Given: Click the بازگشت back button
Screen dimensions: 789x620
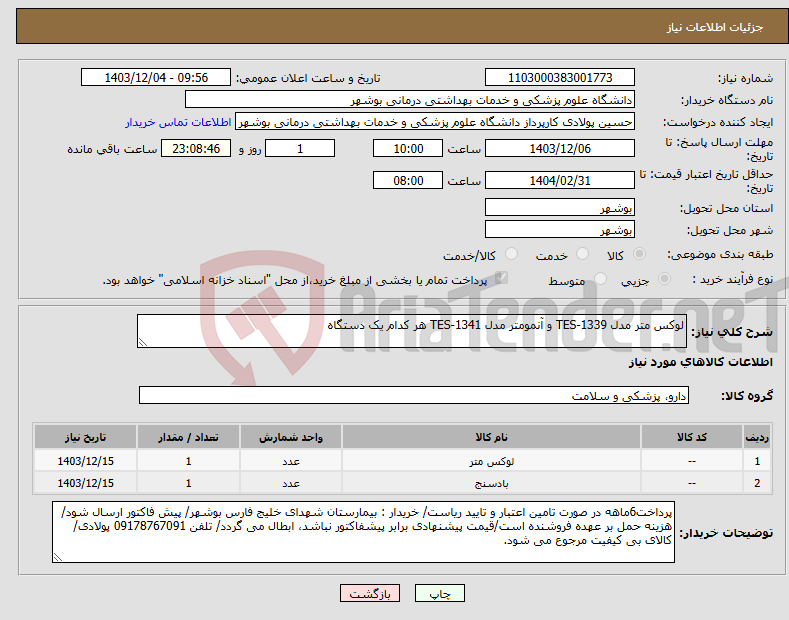Looking at the screenshot, I should [370, 593].
